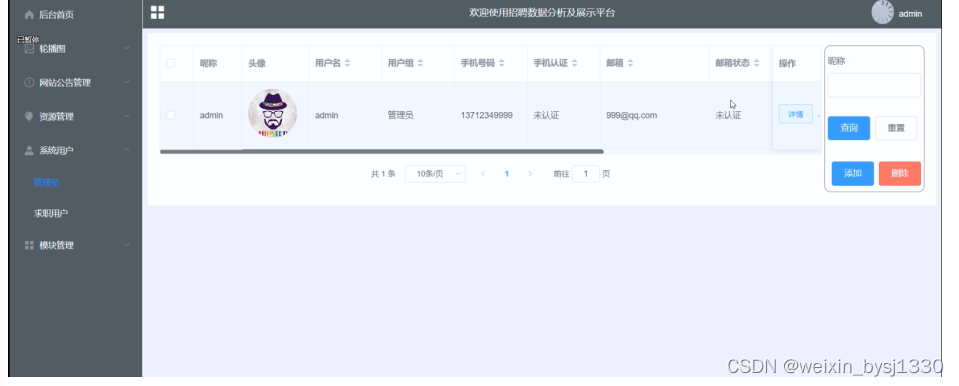Click the admin username in the header

(910, 13)
